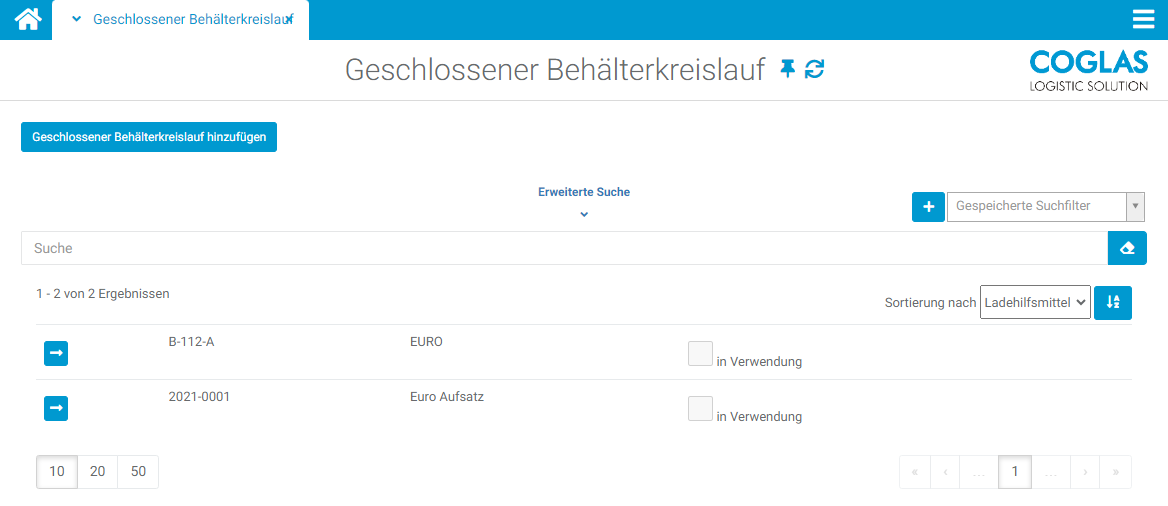The image size is (1168, 506).
Task: Show 50 results per page
Action: 138,472
